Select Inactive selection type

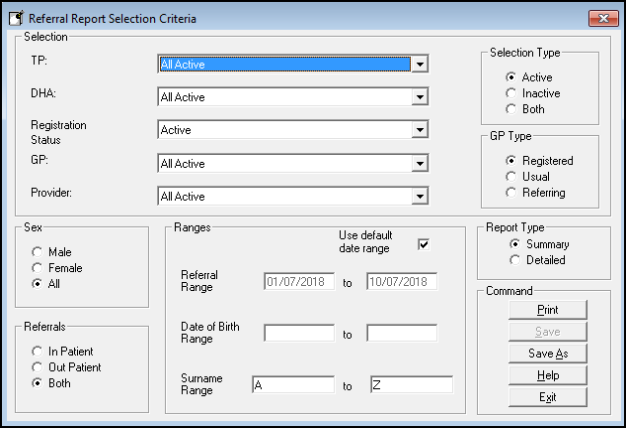click(512, 93)
